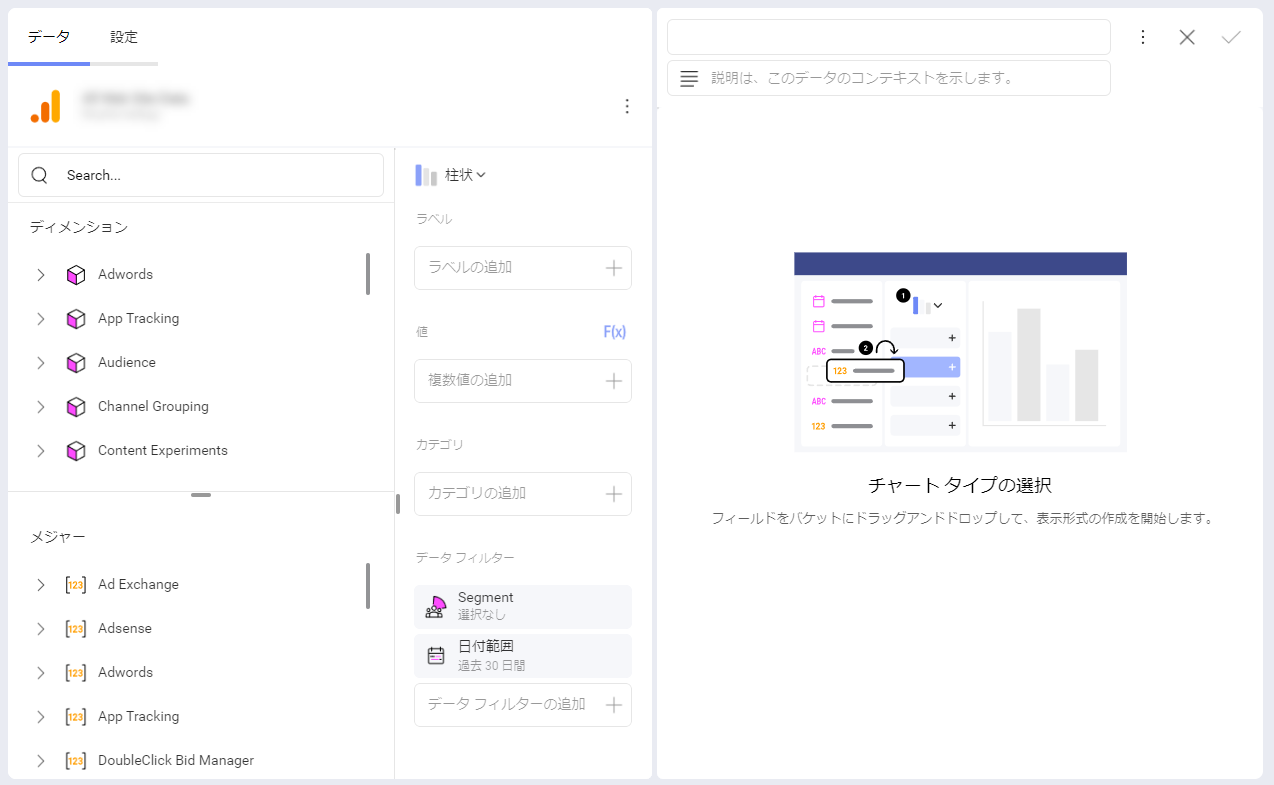Image resolution: width=1274 pixels, height=785 pixels.
Task: Switch to the 設定 tab
Action: [x=124, y=37]
